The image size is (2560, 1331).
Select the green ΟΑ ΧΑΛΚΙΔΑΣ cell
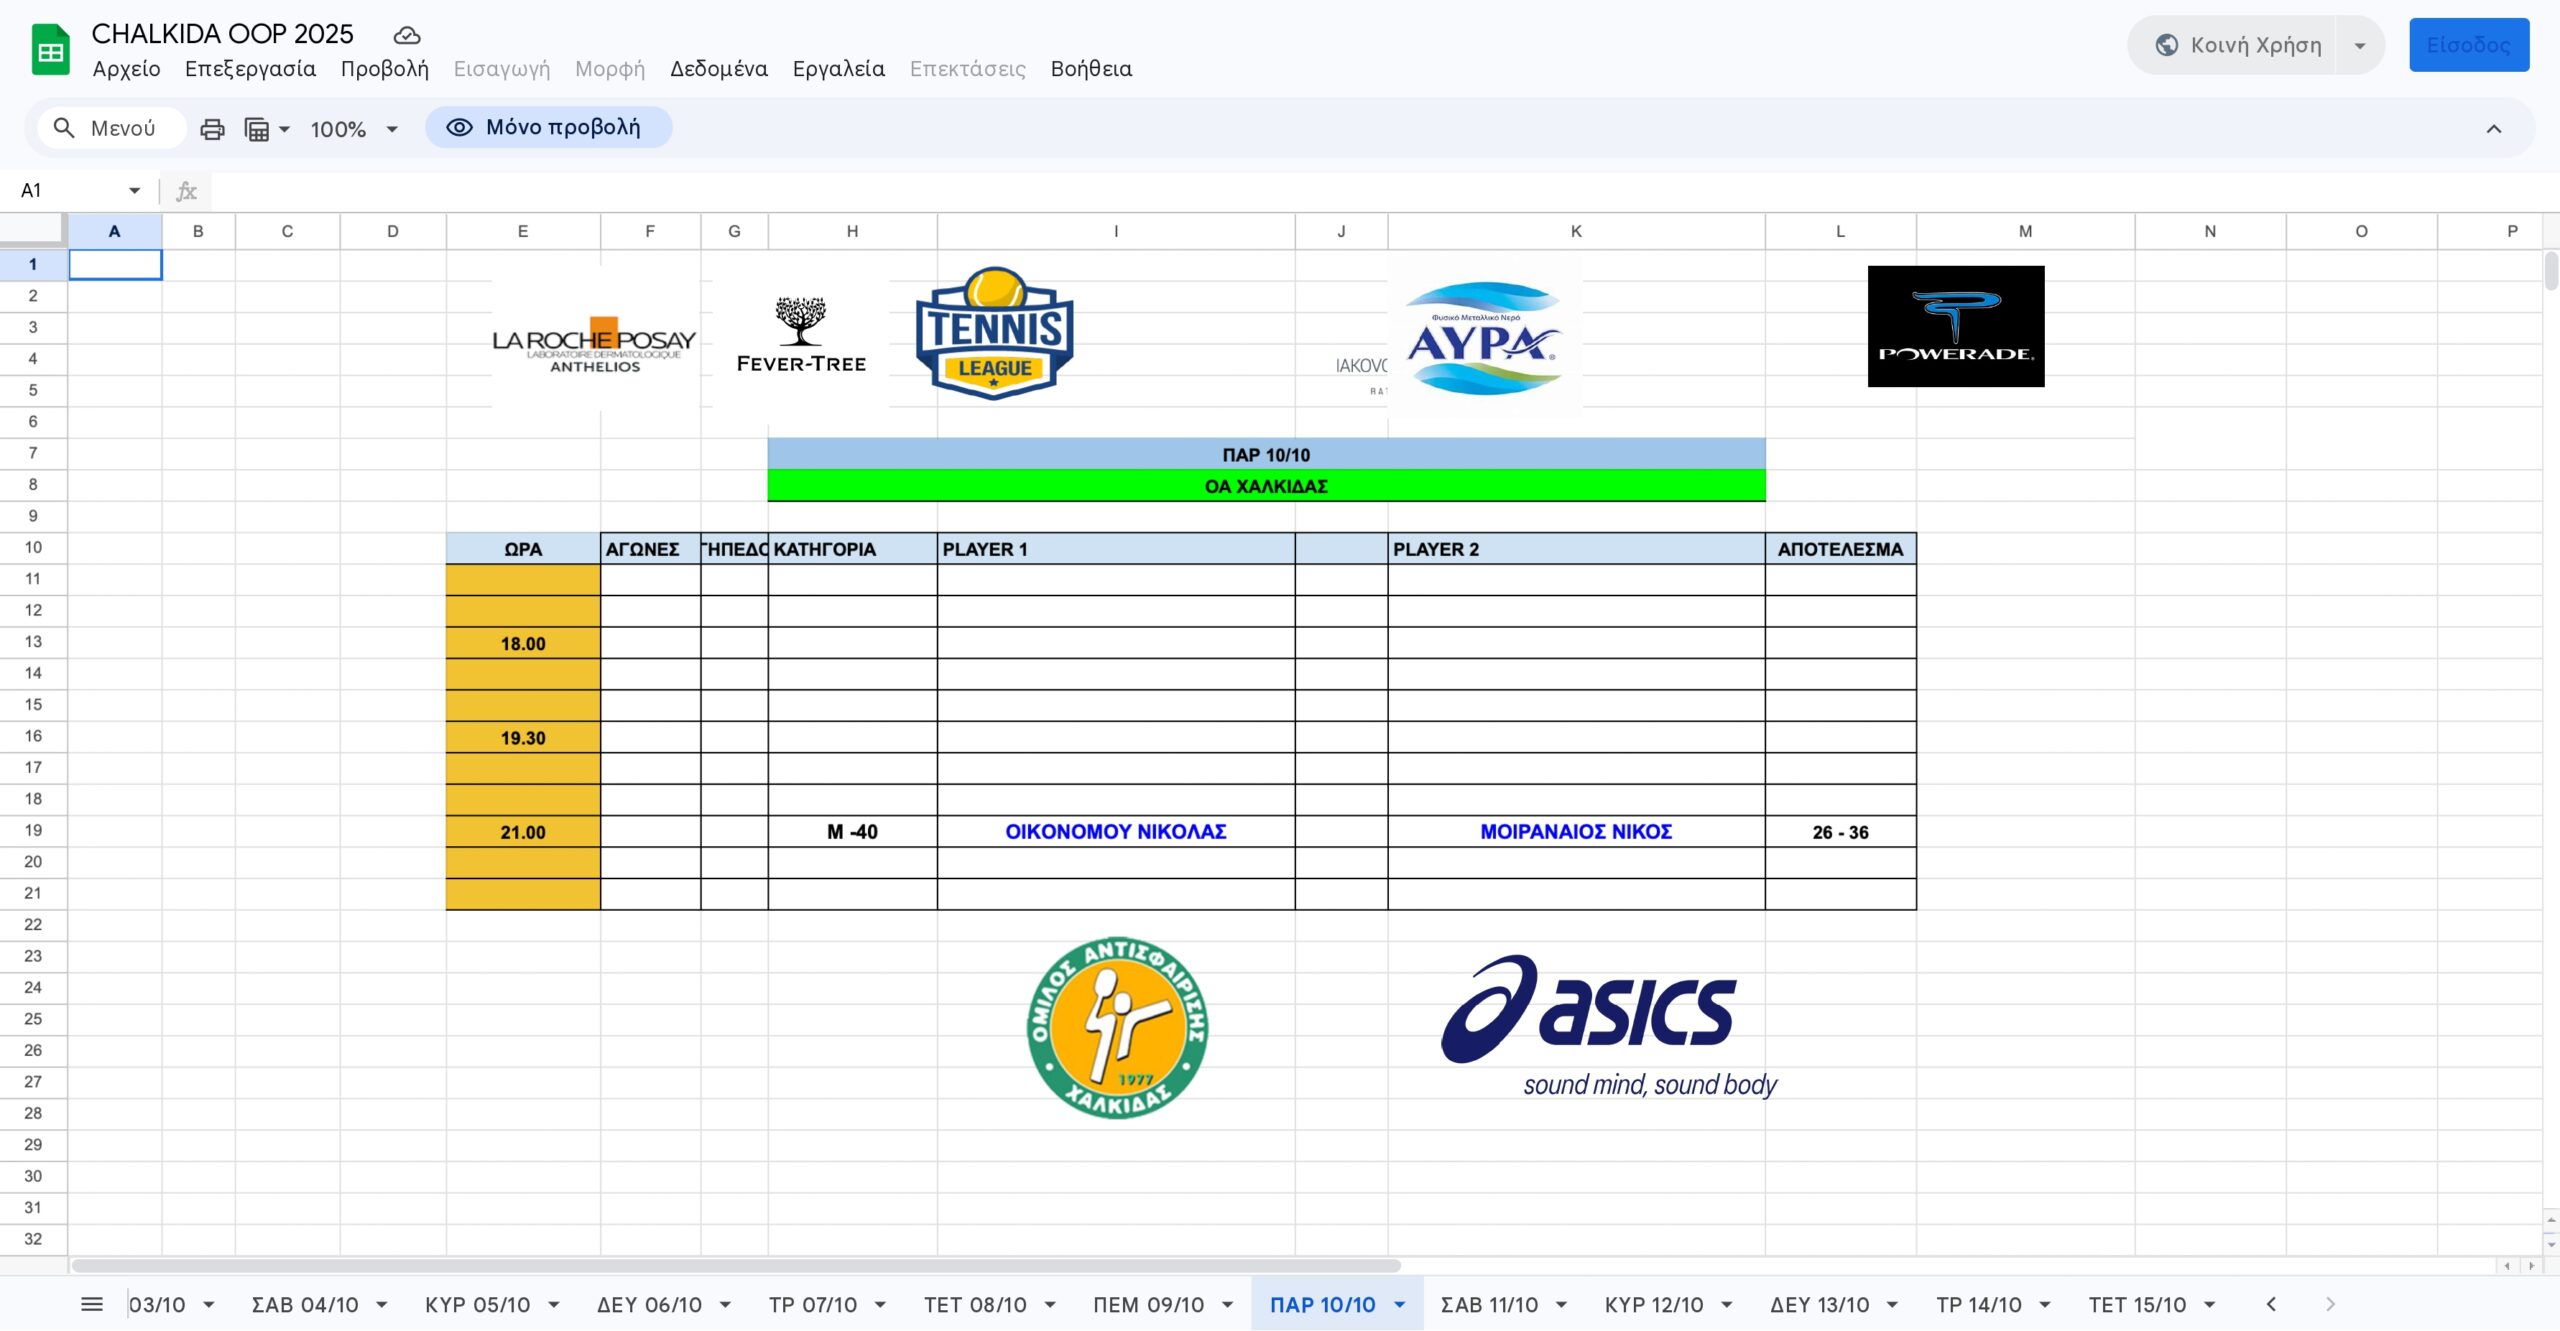coord(1265,486)
